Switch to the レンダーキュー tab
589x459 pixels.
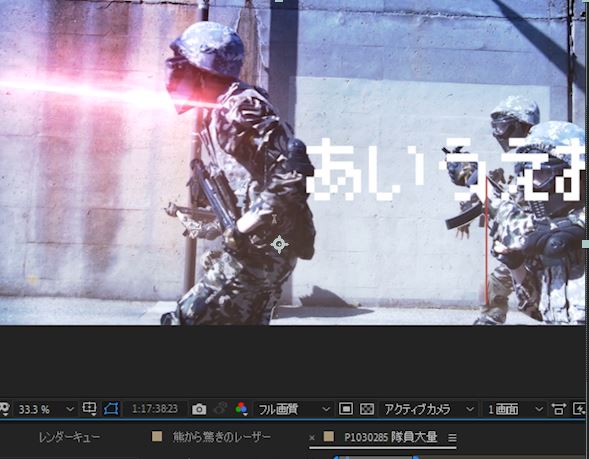[x=69, y=437]
